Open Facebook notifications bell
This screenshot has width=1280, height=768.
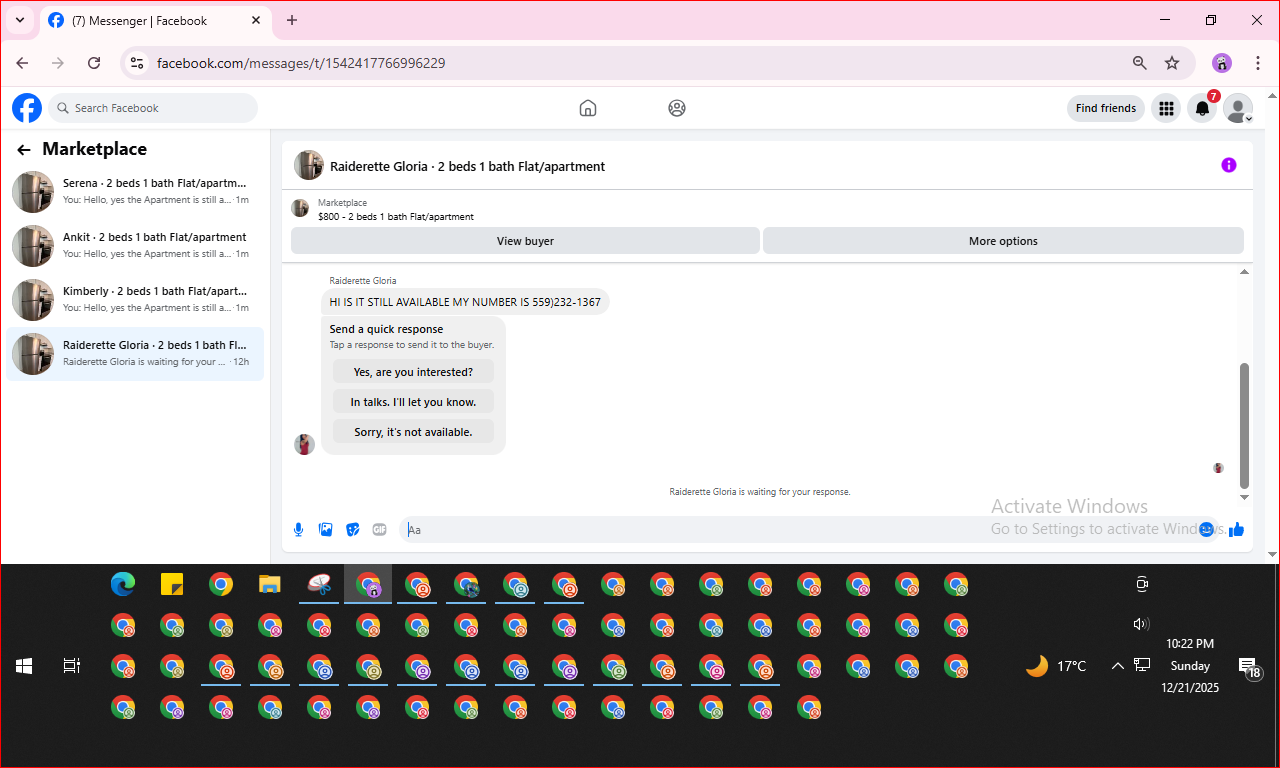tap(1202, 108)
